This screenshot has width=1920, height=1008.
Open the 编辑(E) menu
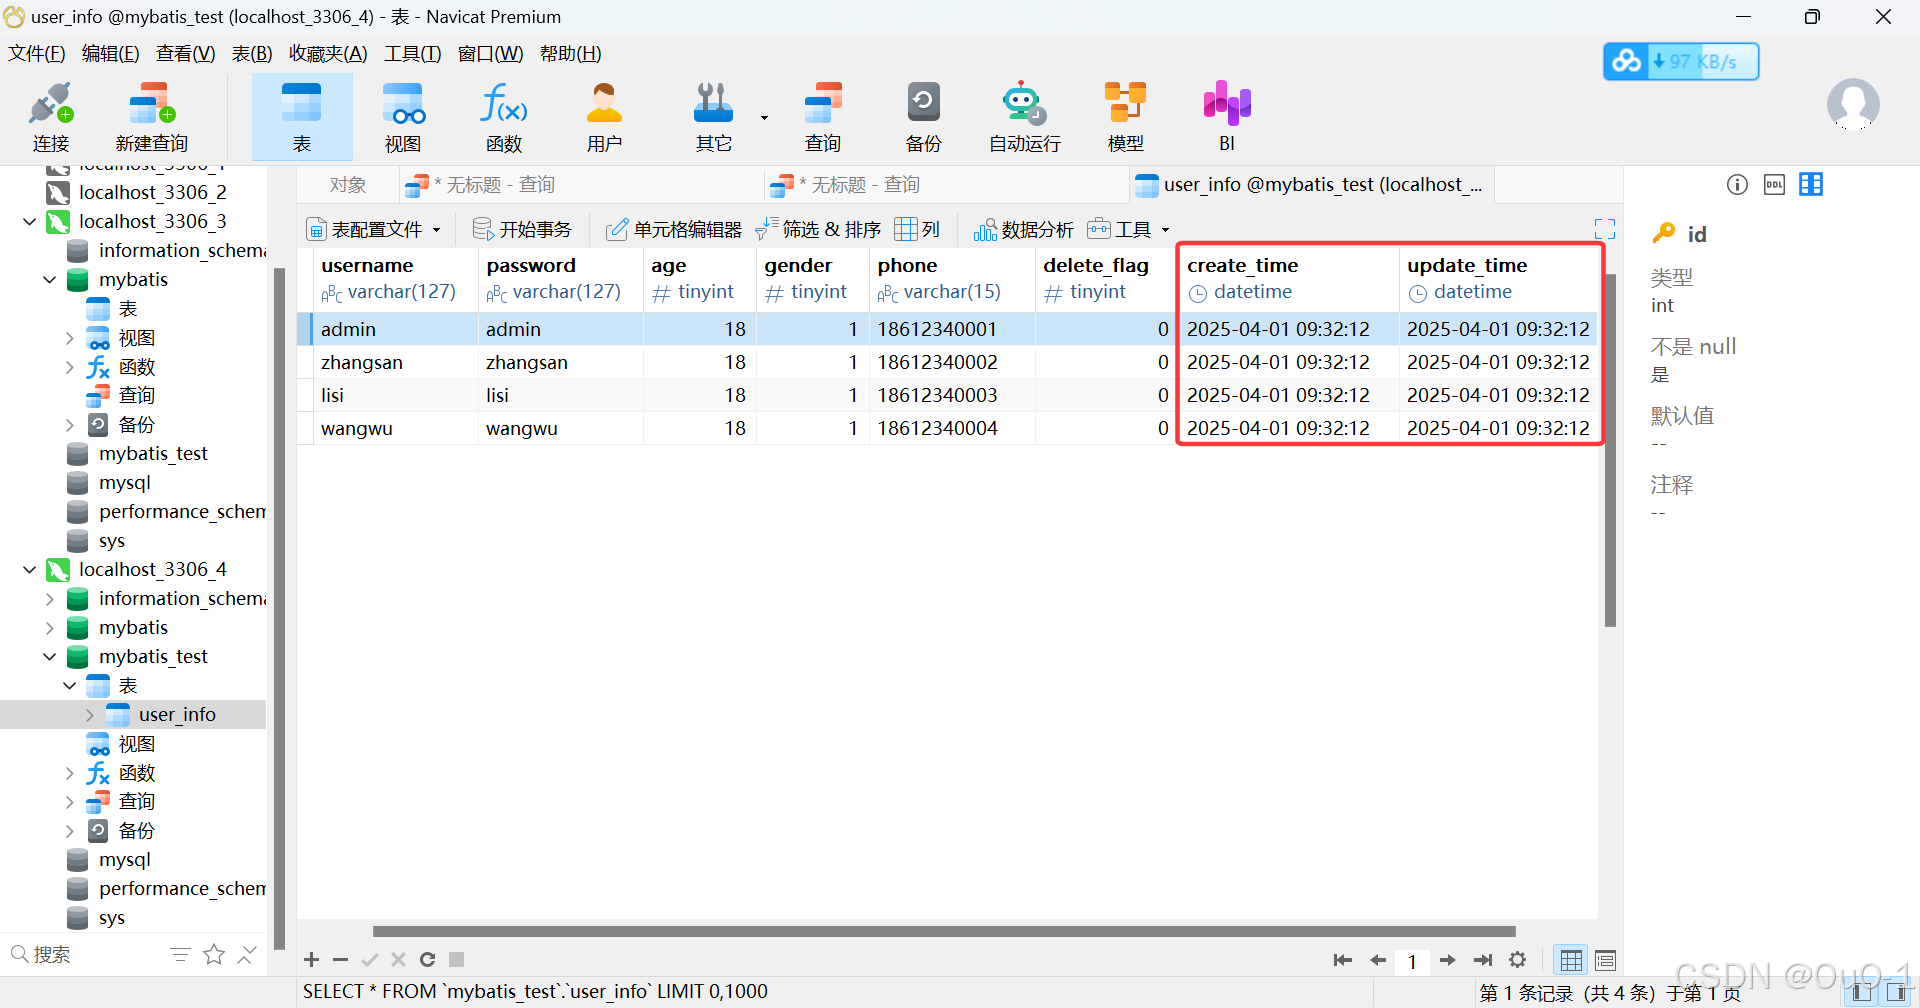tap(110, 54)
